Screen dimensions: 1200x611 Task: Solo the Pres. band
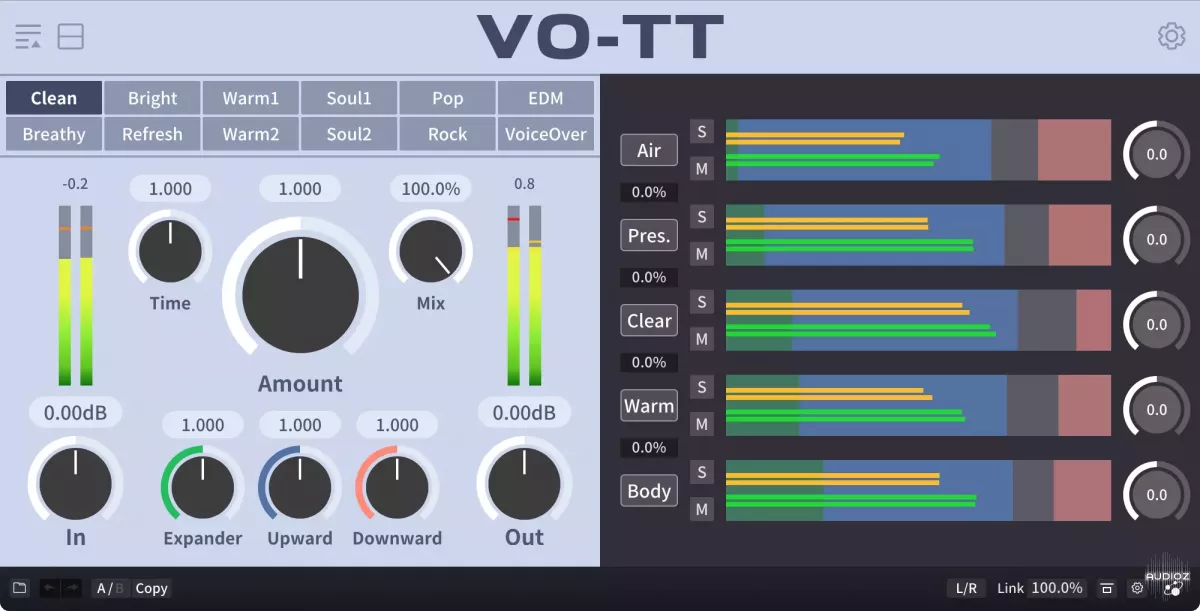click(x=702, y=216)
